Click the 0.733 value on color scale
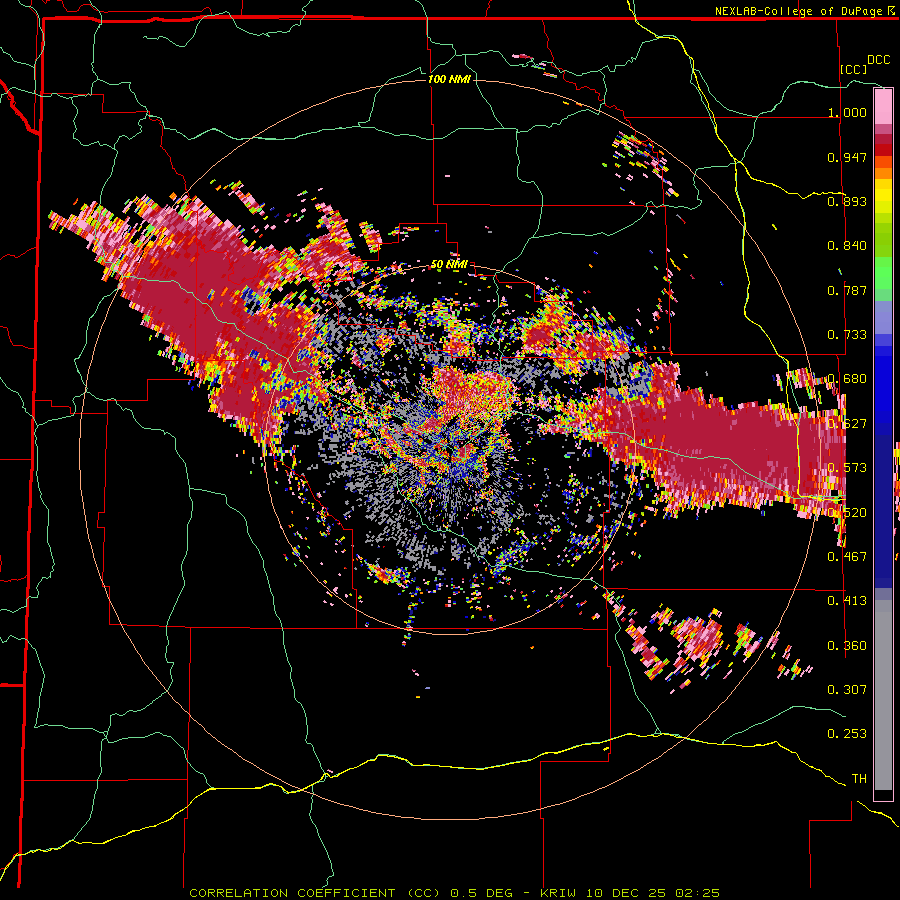 847,335
